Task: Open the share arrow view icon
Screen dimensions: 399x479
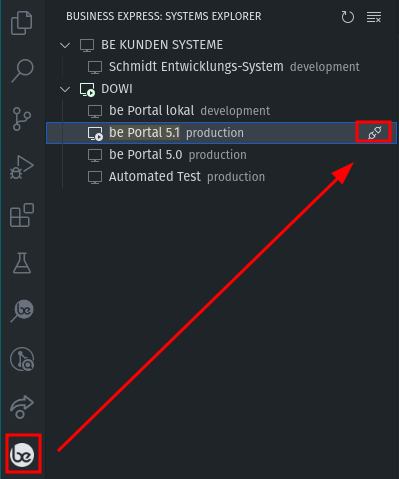Action: point(22,407)
